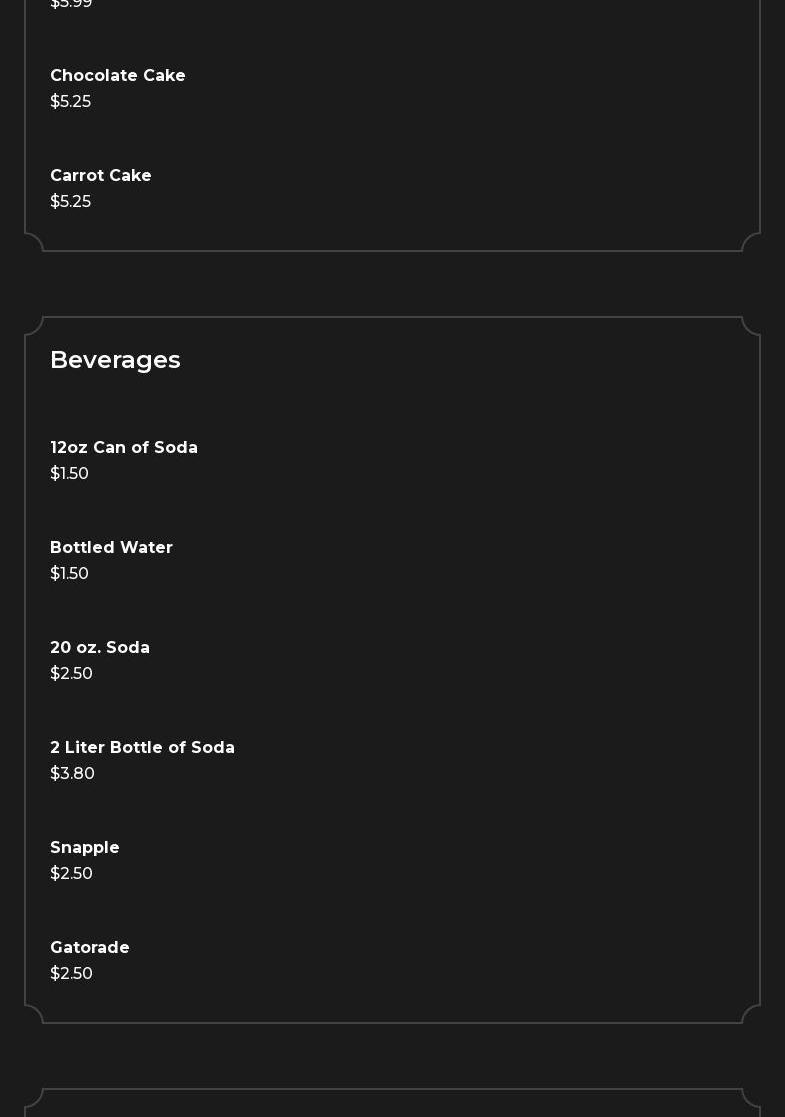The image size is (785, 1117).
Task: Click the Bottled Water $1.50 price
Action: [x=69, y=574]
